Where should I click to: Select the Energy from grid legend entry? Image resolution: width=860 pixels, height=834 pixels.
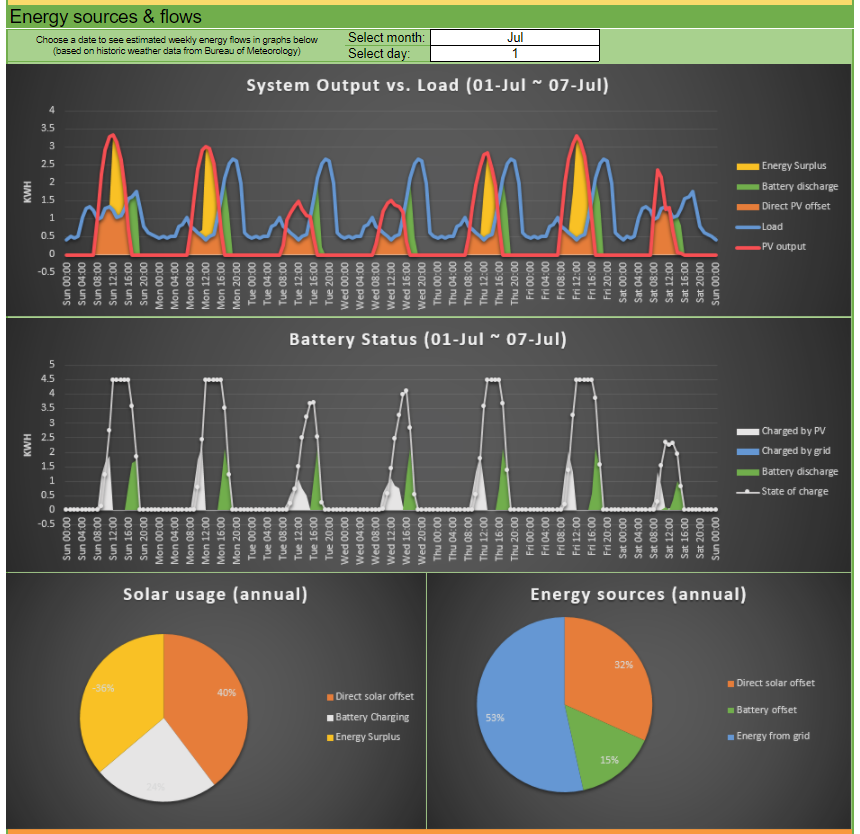pos(772,736)
